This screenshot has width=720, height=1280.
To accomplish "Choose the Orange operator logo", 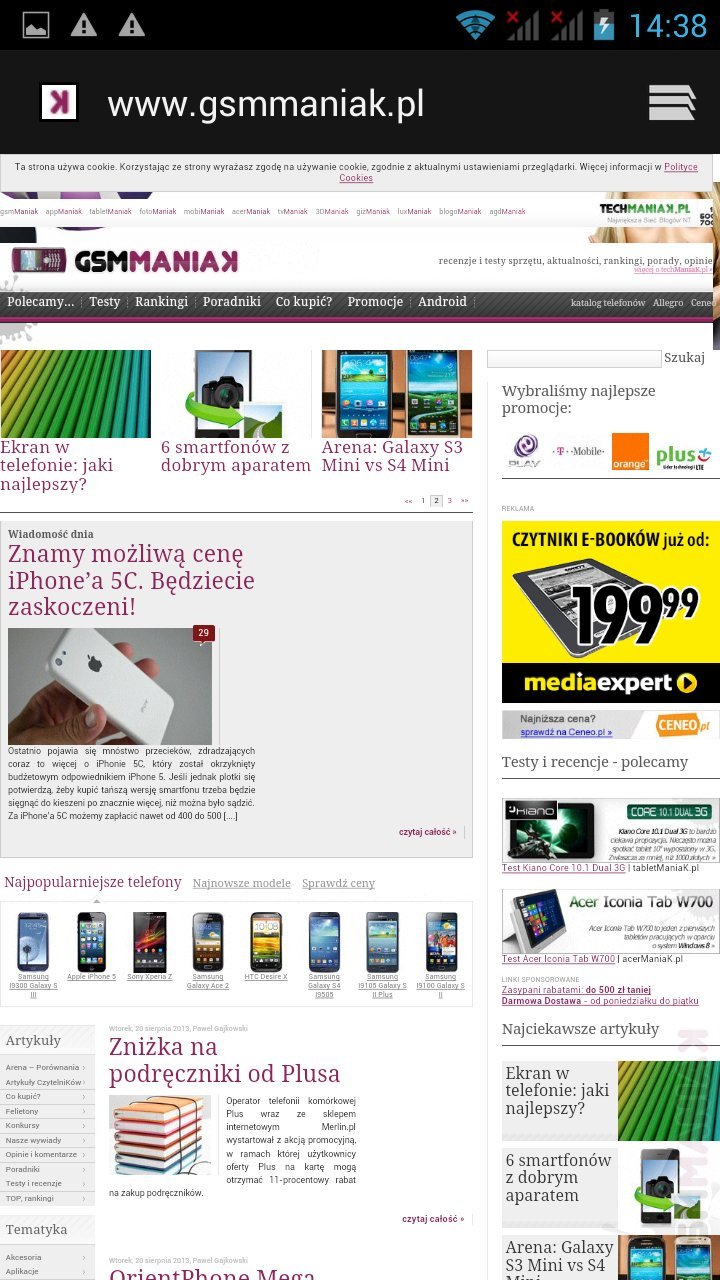I will (x=630, y=451).
